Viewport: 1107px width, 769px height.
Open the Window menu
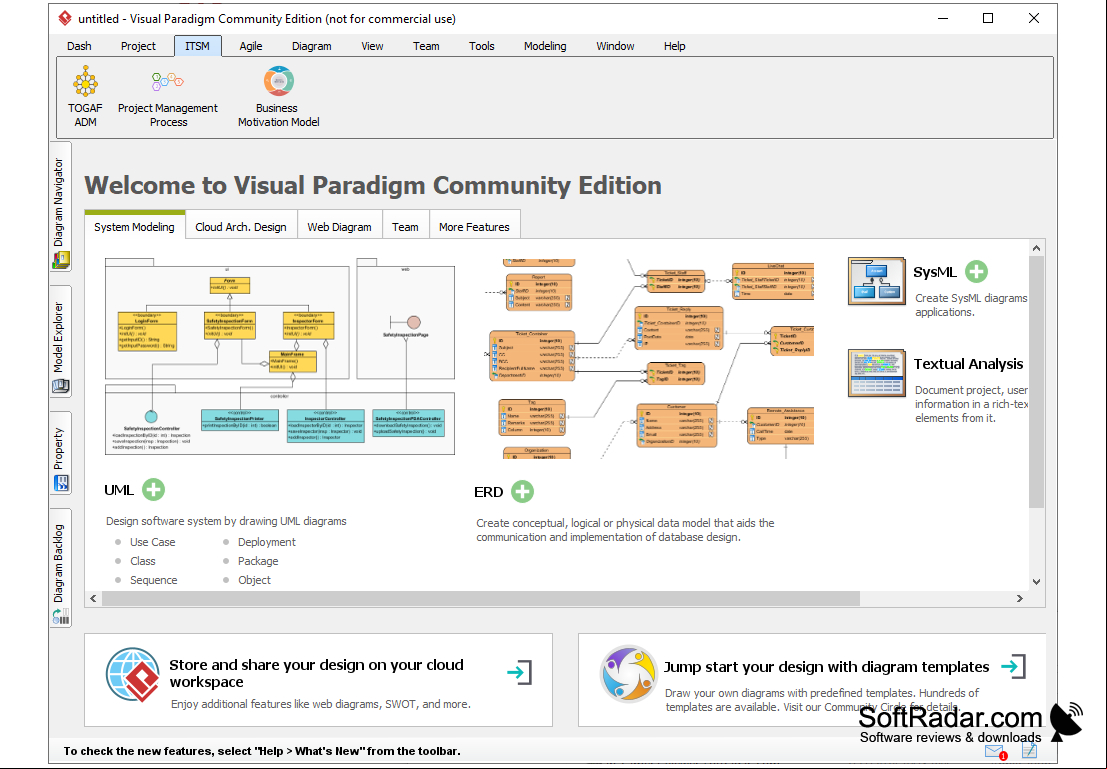[x=615, y=46]
